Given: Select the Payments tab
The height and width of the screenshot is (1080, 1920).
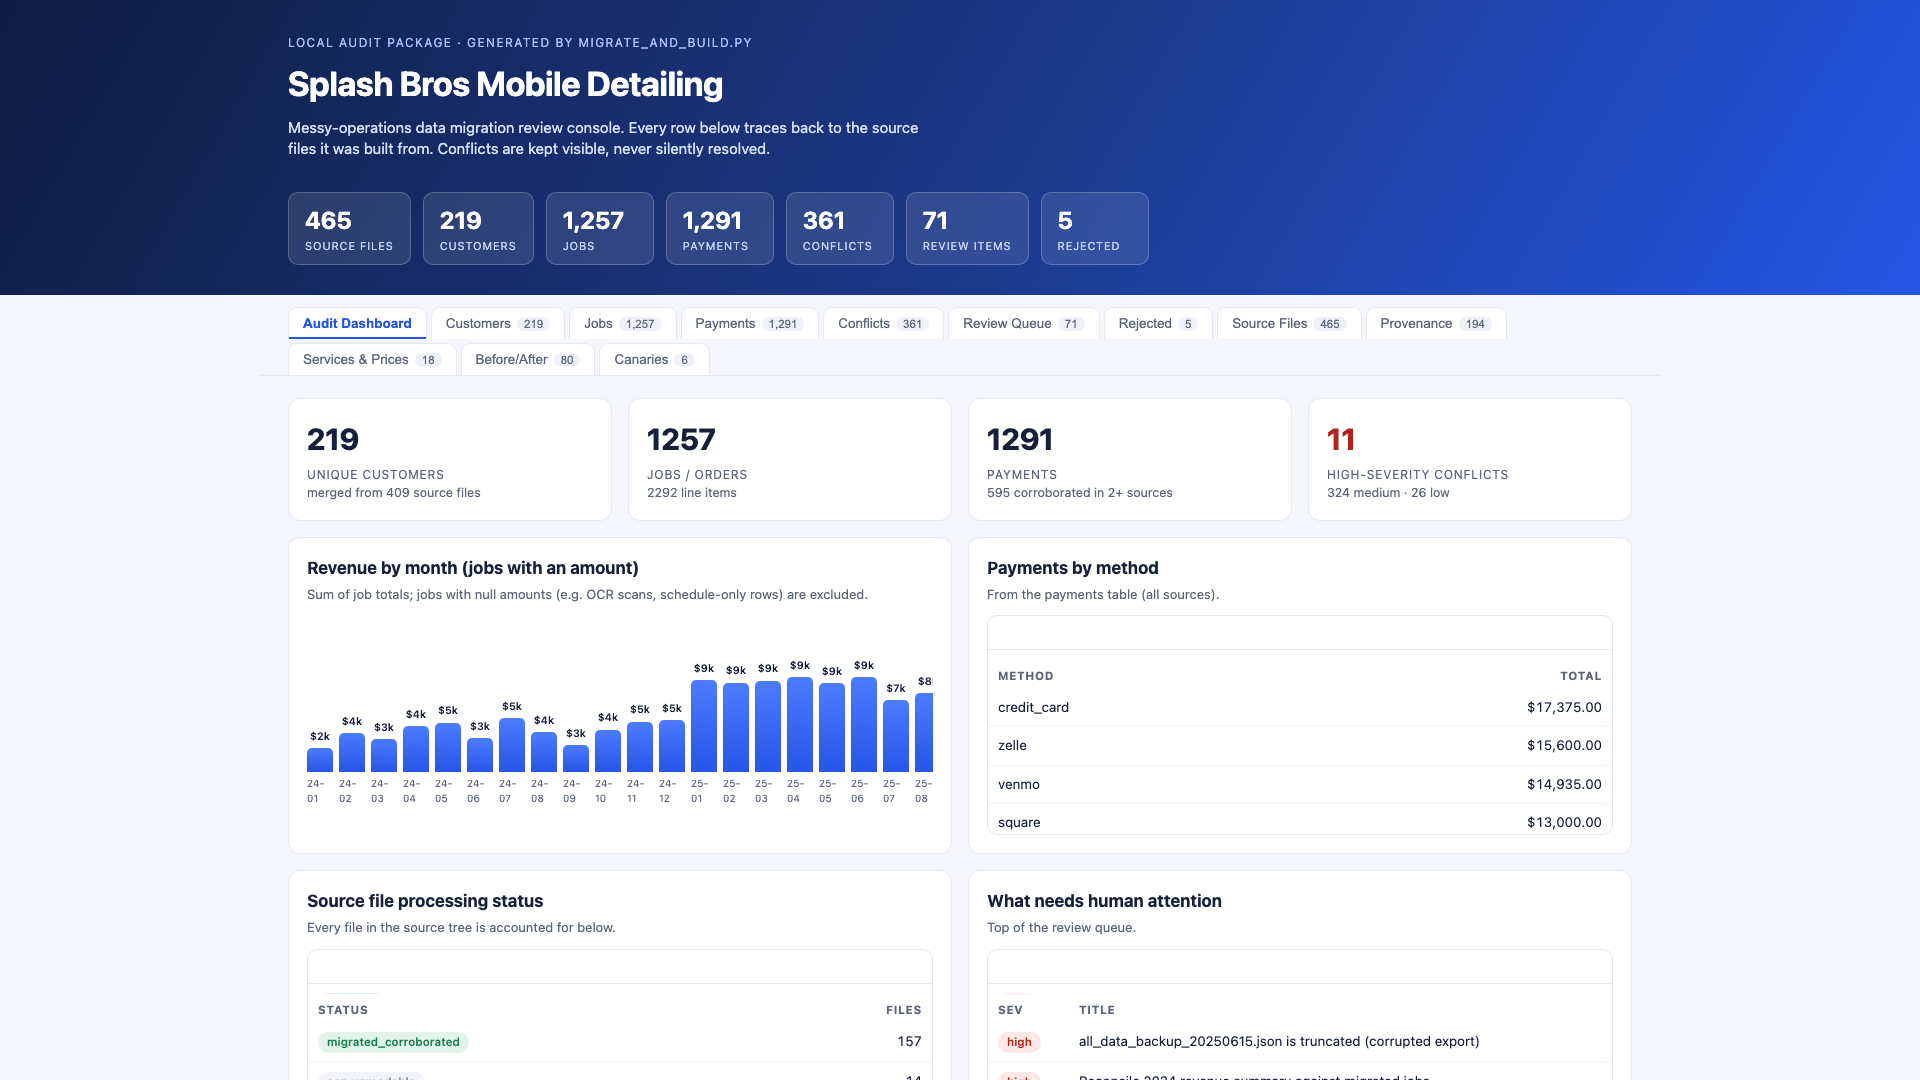Looking at the screenshot, I should (749, 323).
